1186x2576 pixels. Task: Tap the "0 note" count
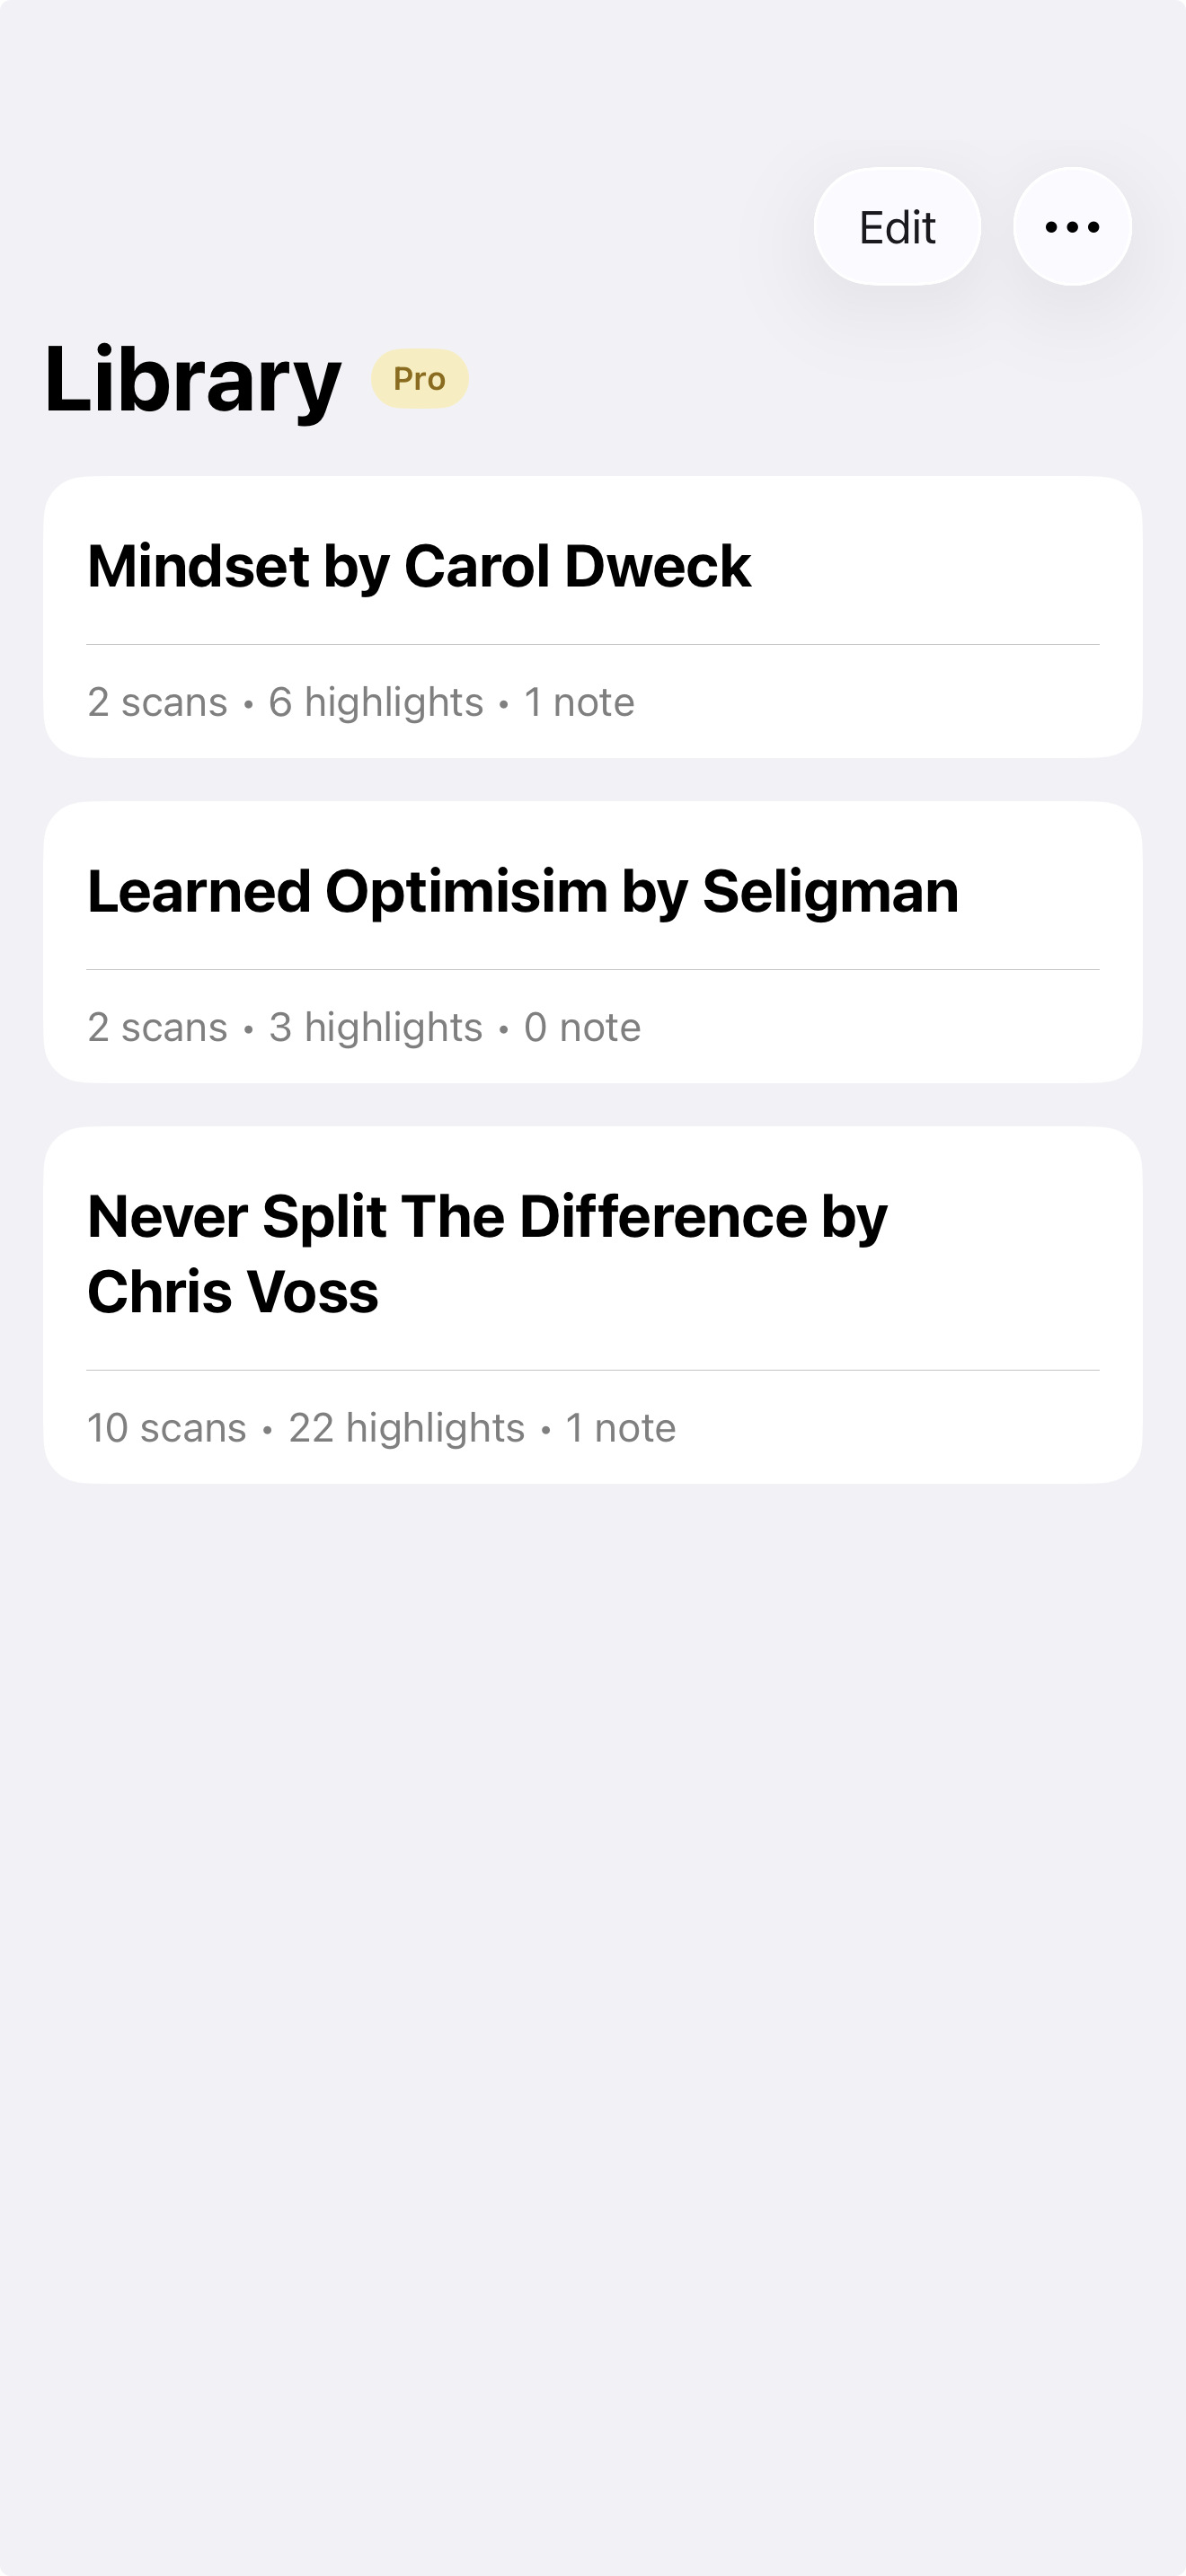click(x=582, y=1027)
